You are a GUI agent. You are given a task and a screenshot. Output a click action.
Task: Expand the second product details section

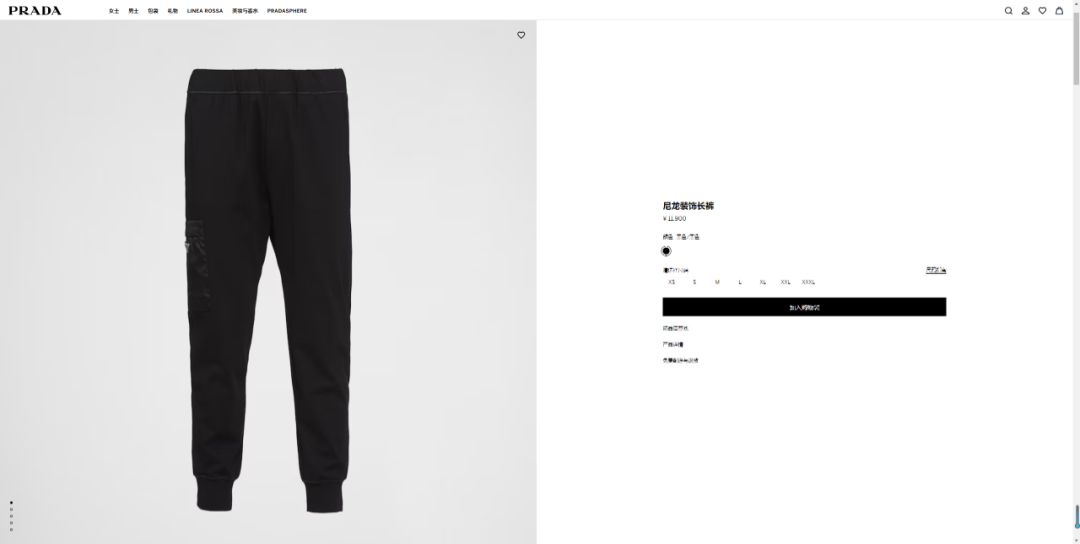673,344
